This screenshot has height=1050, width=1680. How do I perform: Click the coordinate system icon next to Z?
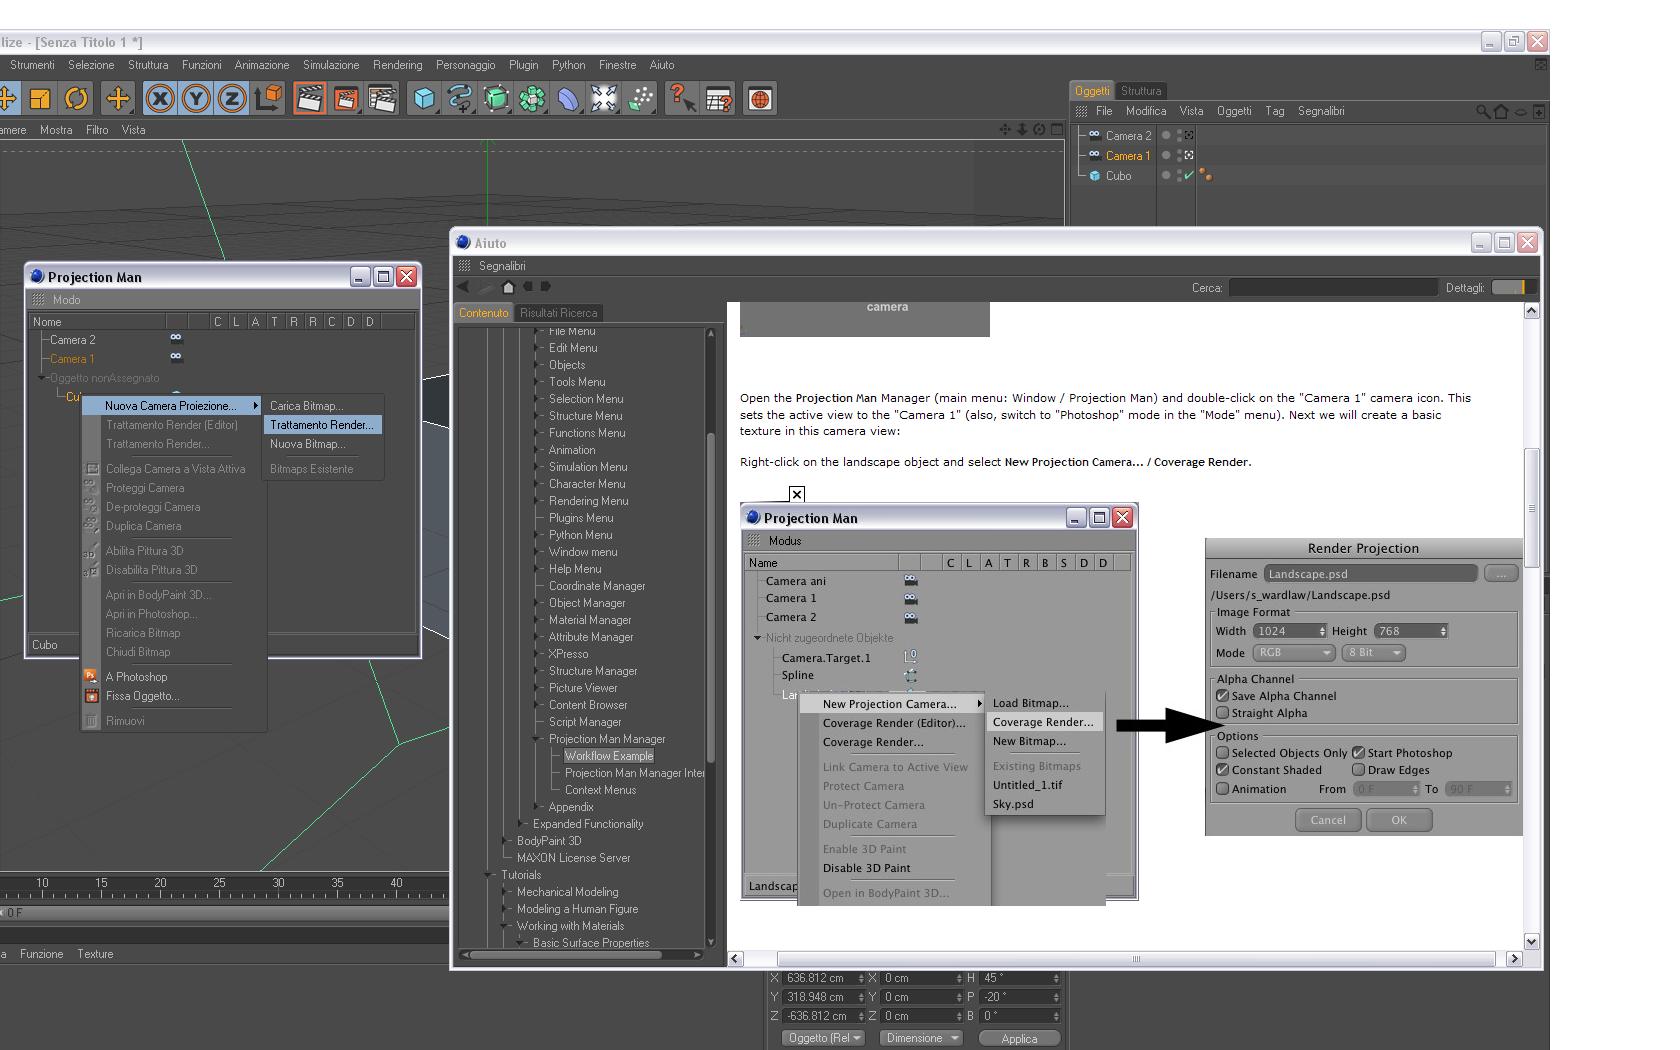point(268,98)
